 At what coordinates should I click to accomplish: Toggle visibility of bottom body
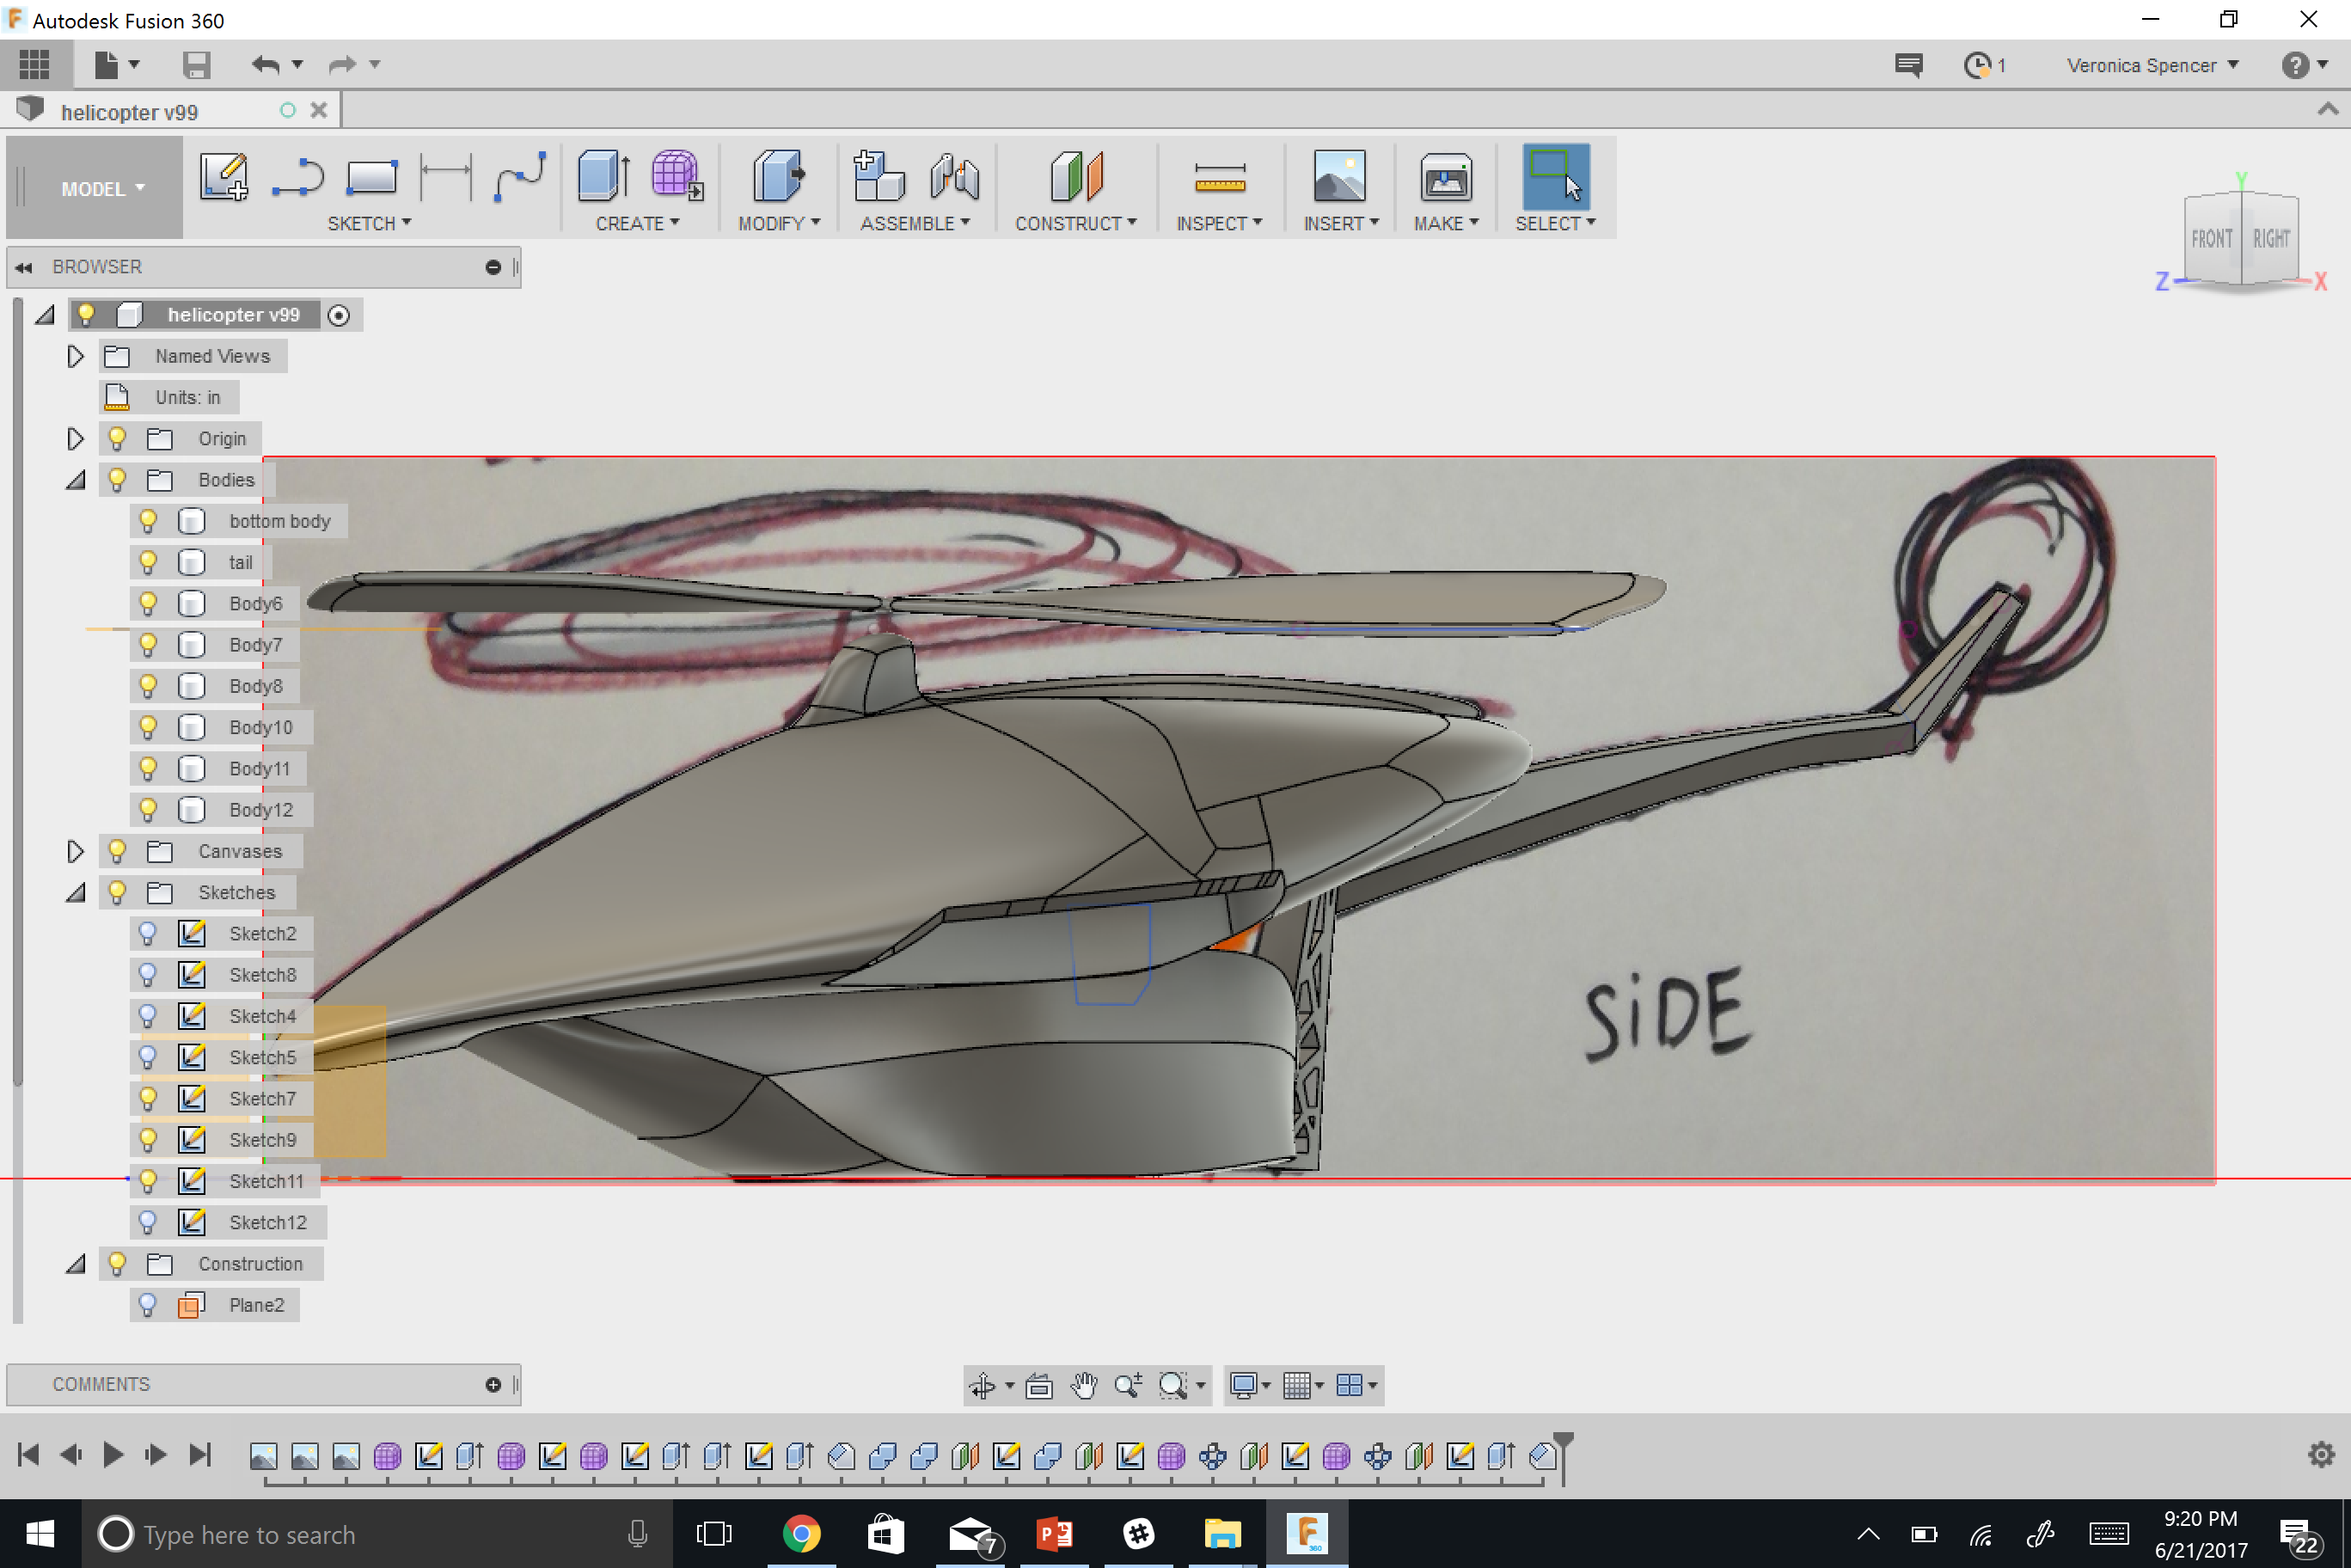tap(148, 521)
